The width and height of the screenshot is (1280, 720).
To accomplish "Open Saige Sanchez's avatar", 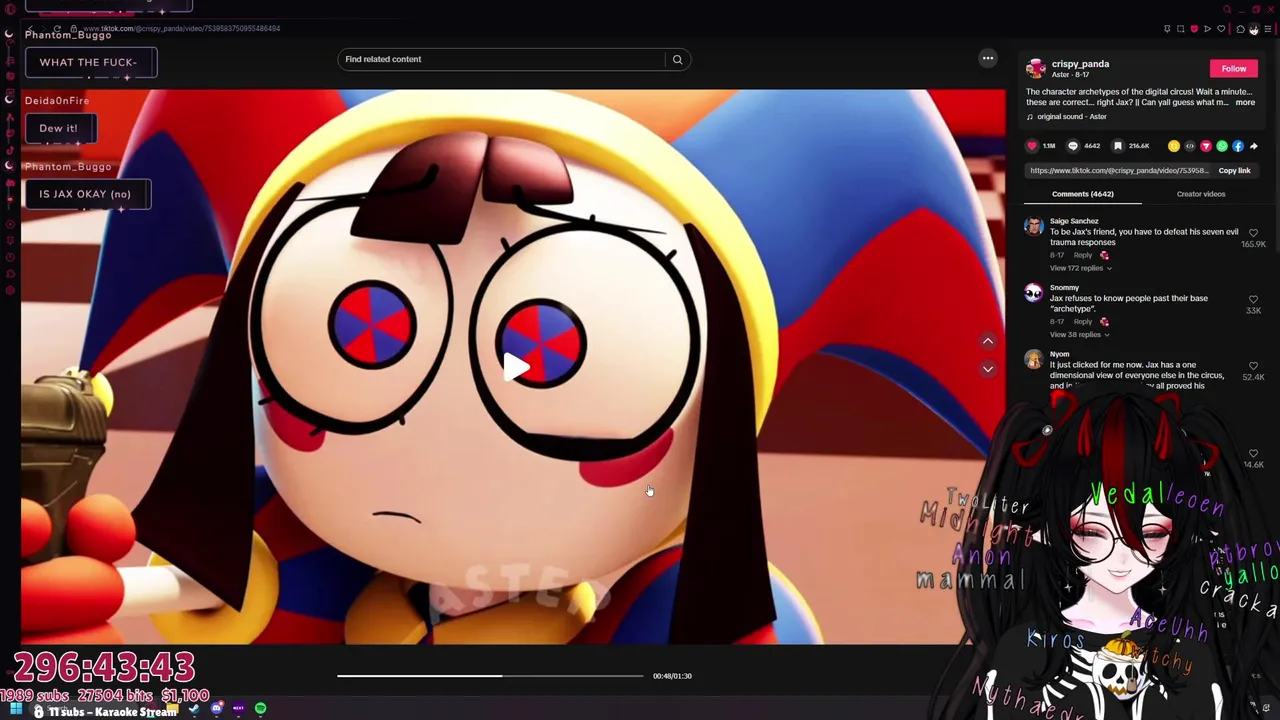I will (1034, 227).
